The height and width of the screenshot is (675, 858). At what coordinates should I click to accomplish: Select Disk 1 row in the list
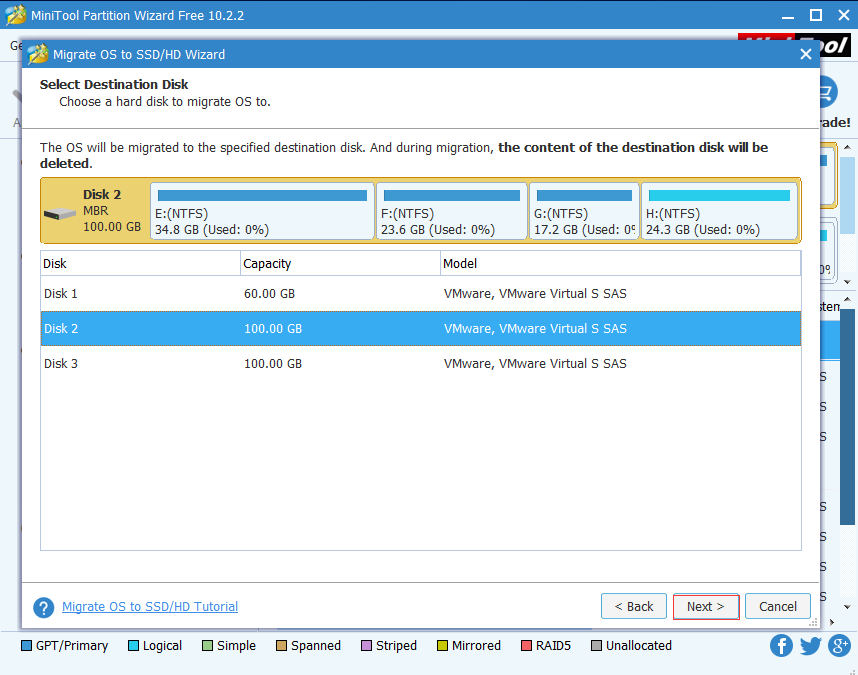[421, 294]
